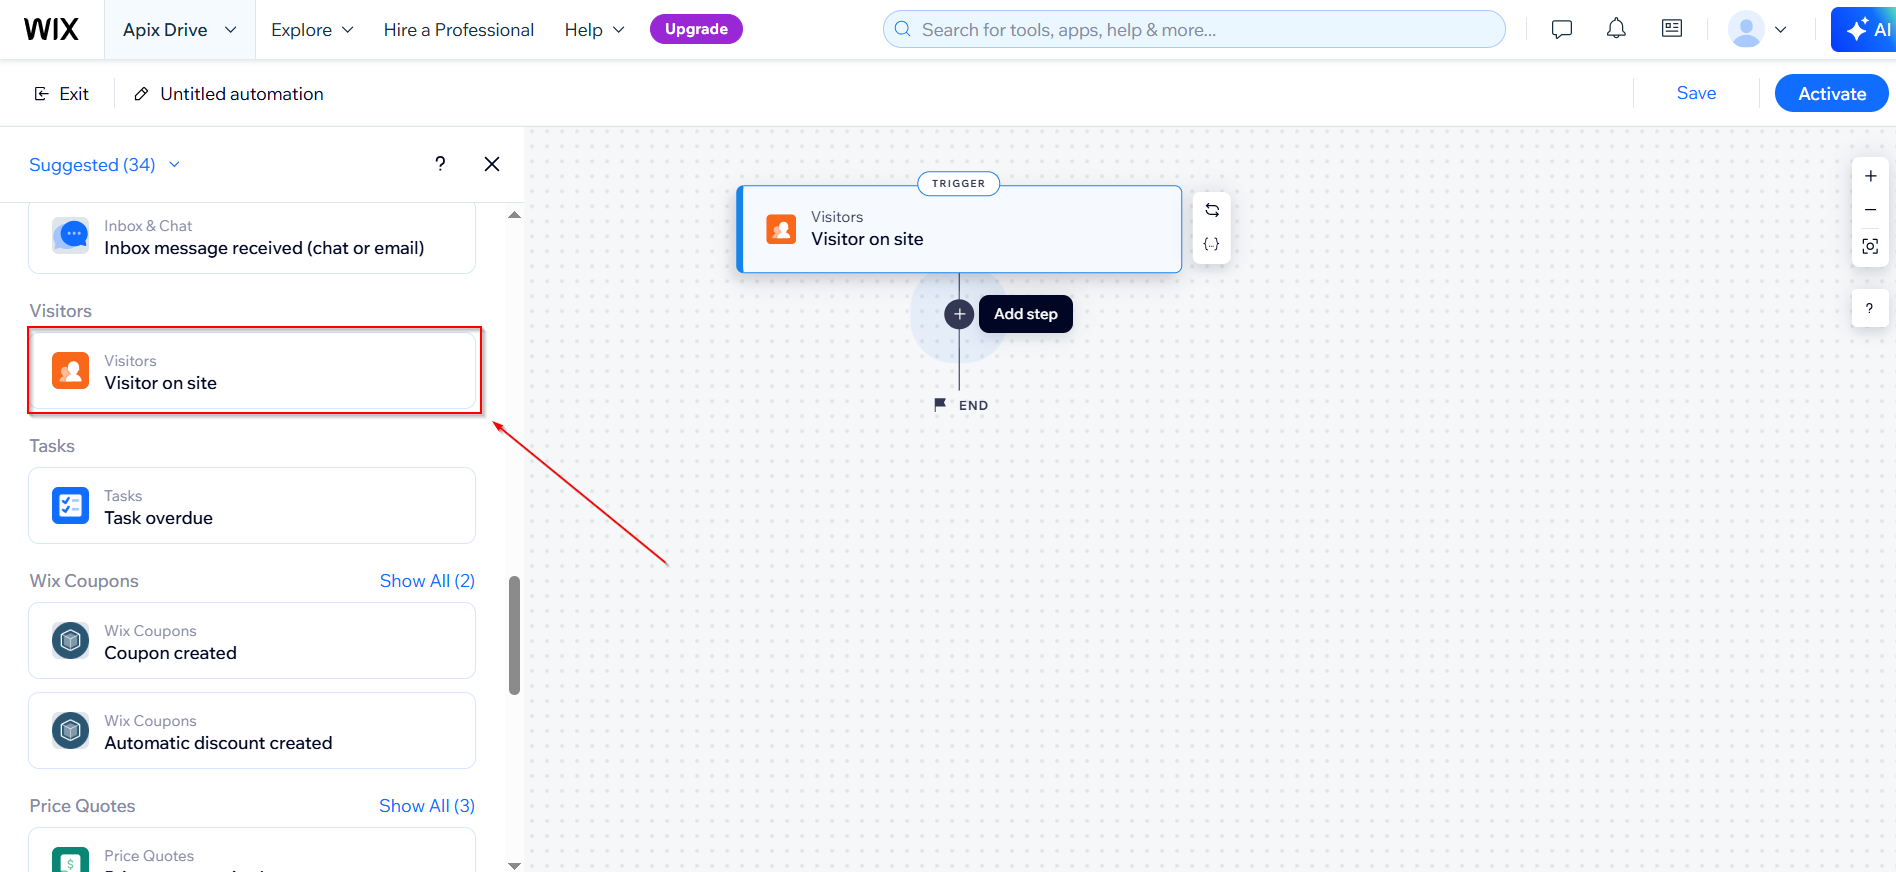
Task: Zoom in the canvas with plus
Action: tap(1870, 176)
